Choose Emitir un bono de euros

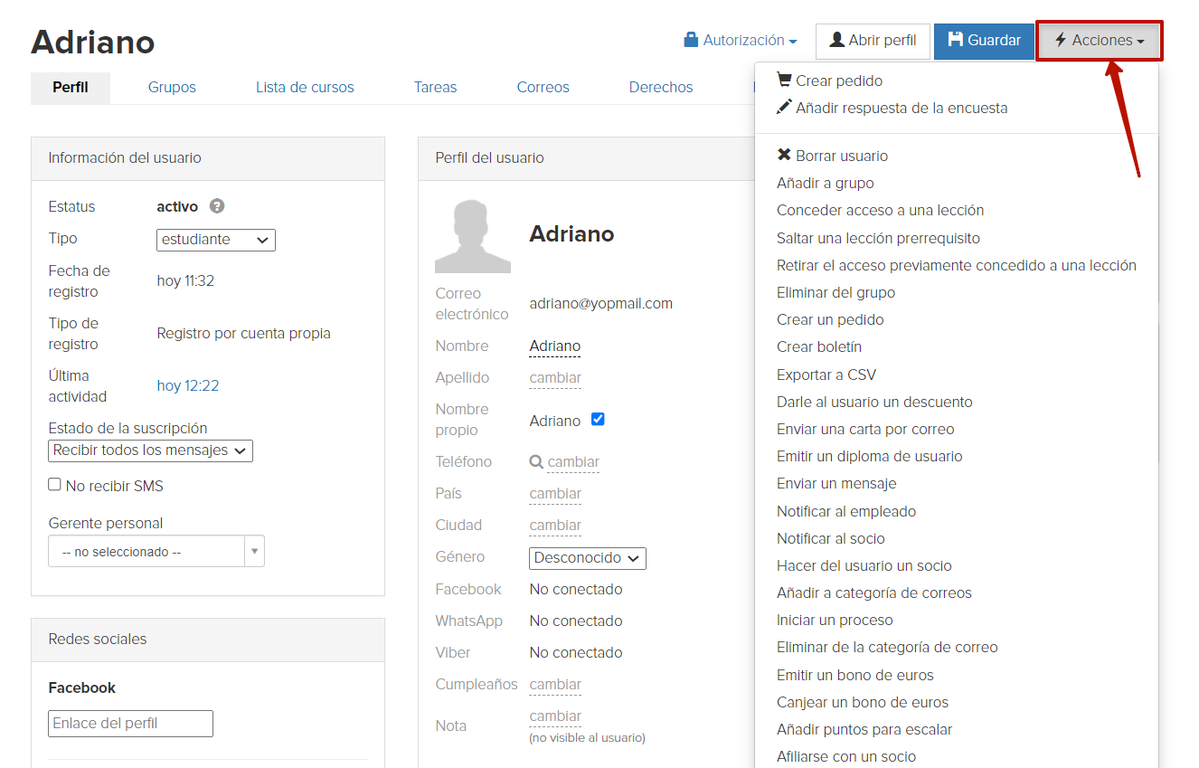coord(855,675)
